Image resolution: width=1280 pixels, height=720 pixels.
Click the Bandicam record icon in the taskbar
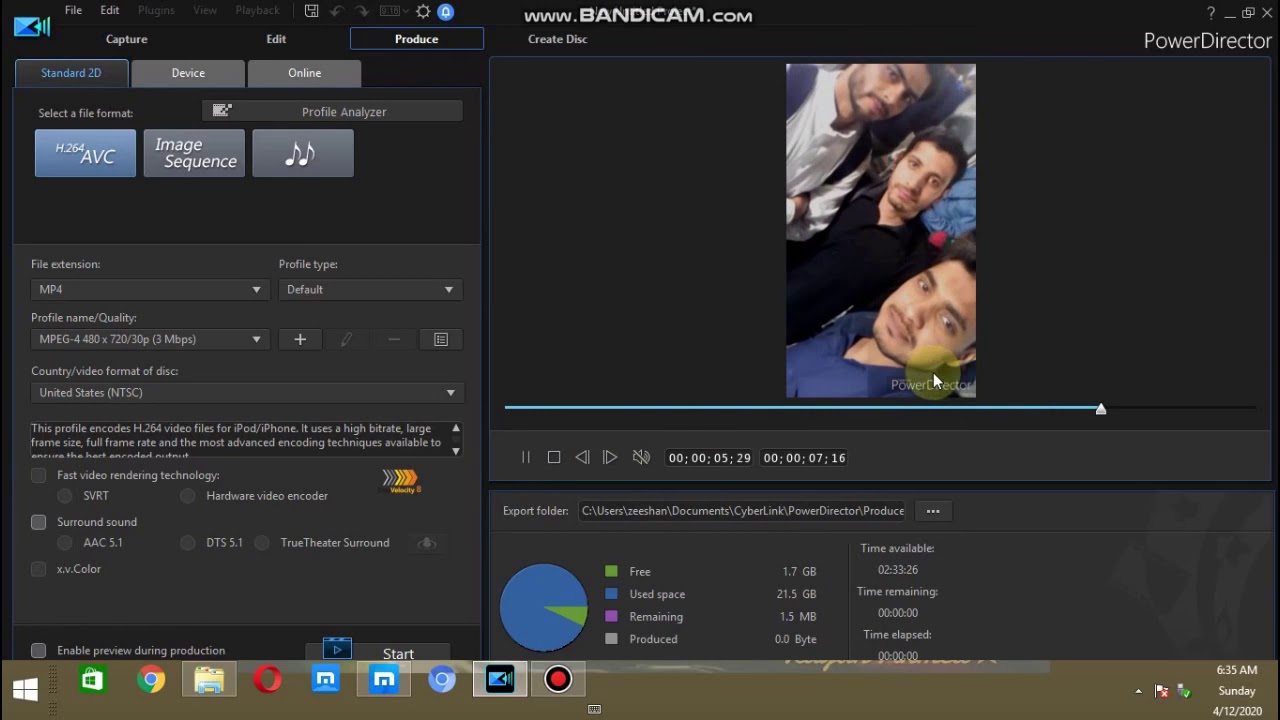pos(558,680)
